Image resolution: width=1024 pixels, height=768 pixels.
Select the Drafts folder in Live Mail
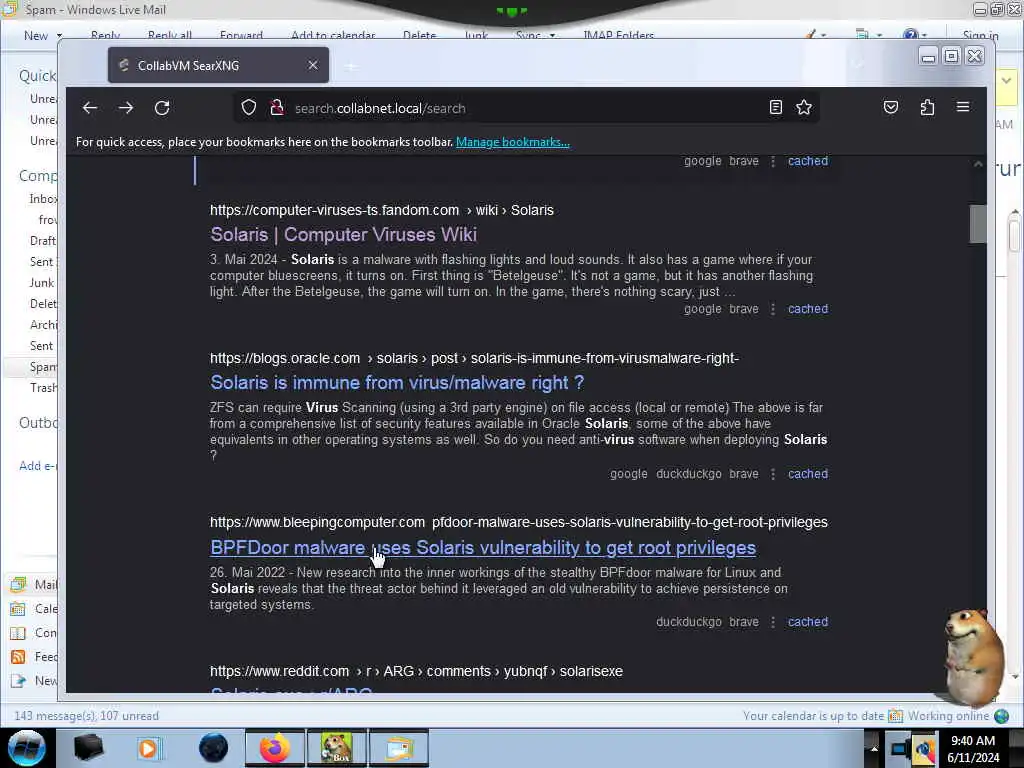tap(43, 240)
